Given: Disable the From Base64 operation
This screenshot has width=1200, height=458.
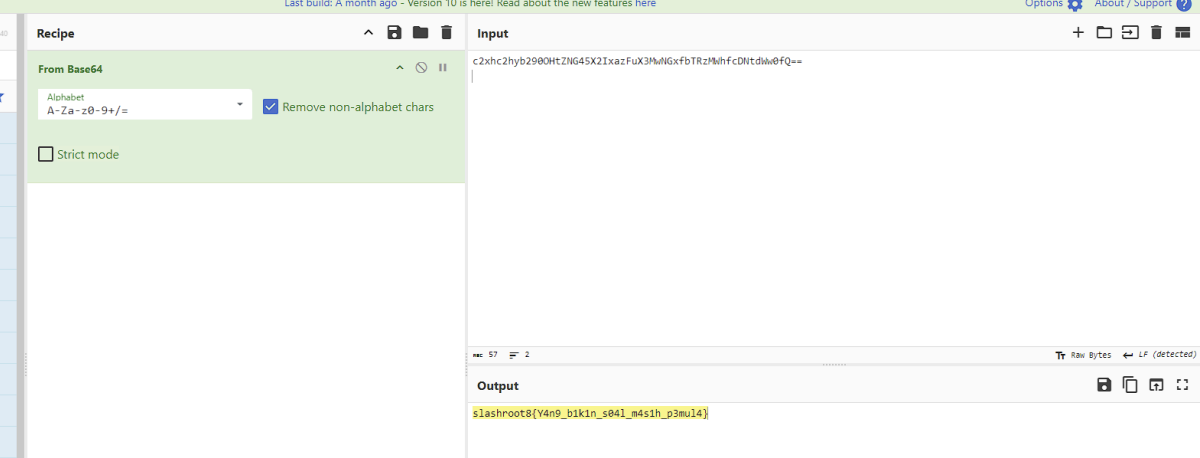Looking at the screenshot, I should point(421,68).
